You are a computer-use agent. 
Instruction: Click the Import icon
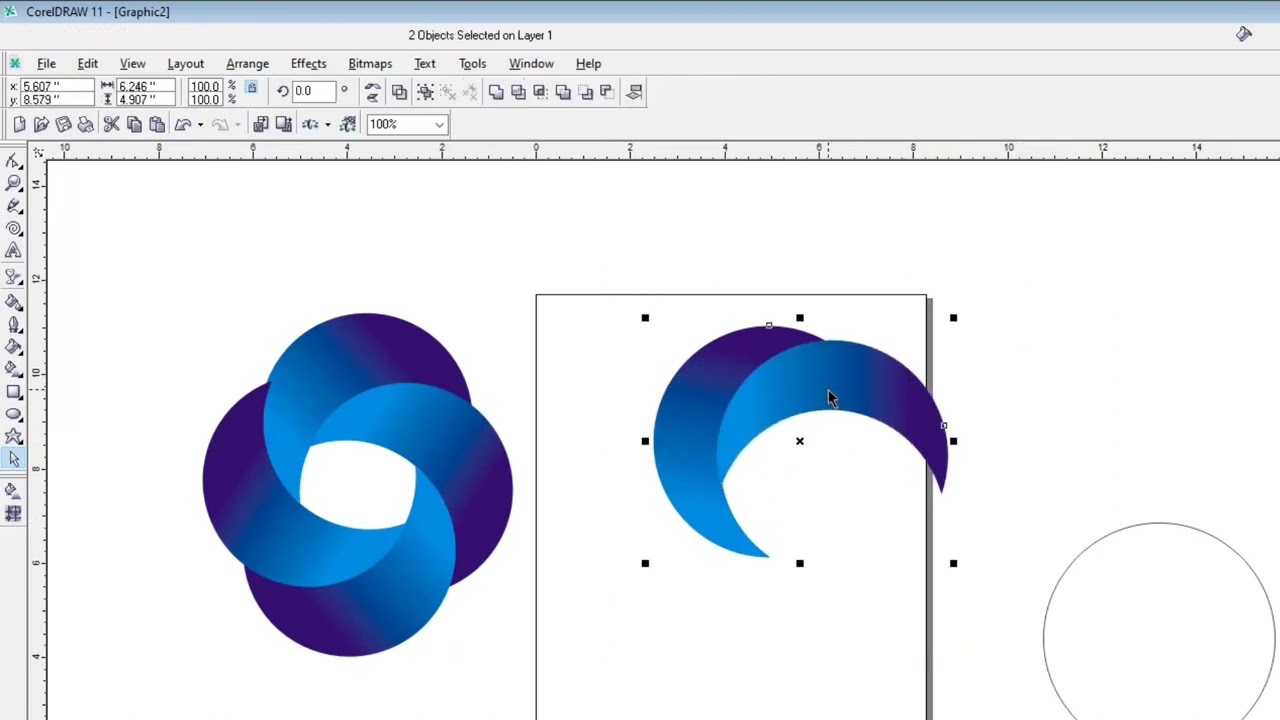click(261, 124)
